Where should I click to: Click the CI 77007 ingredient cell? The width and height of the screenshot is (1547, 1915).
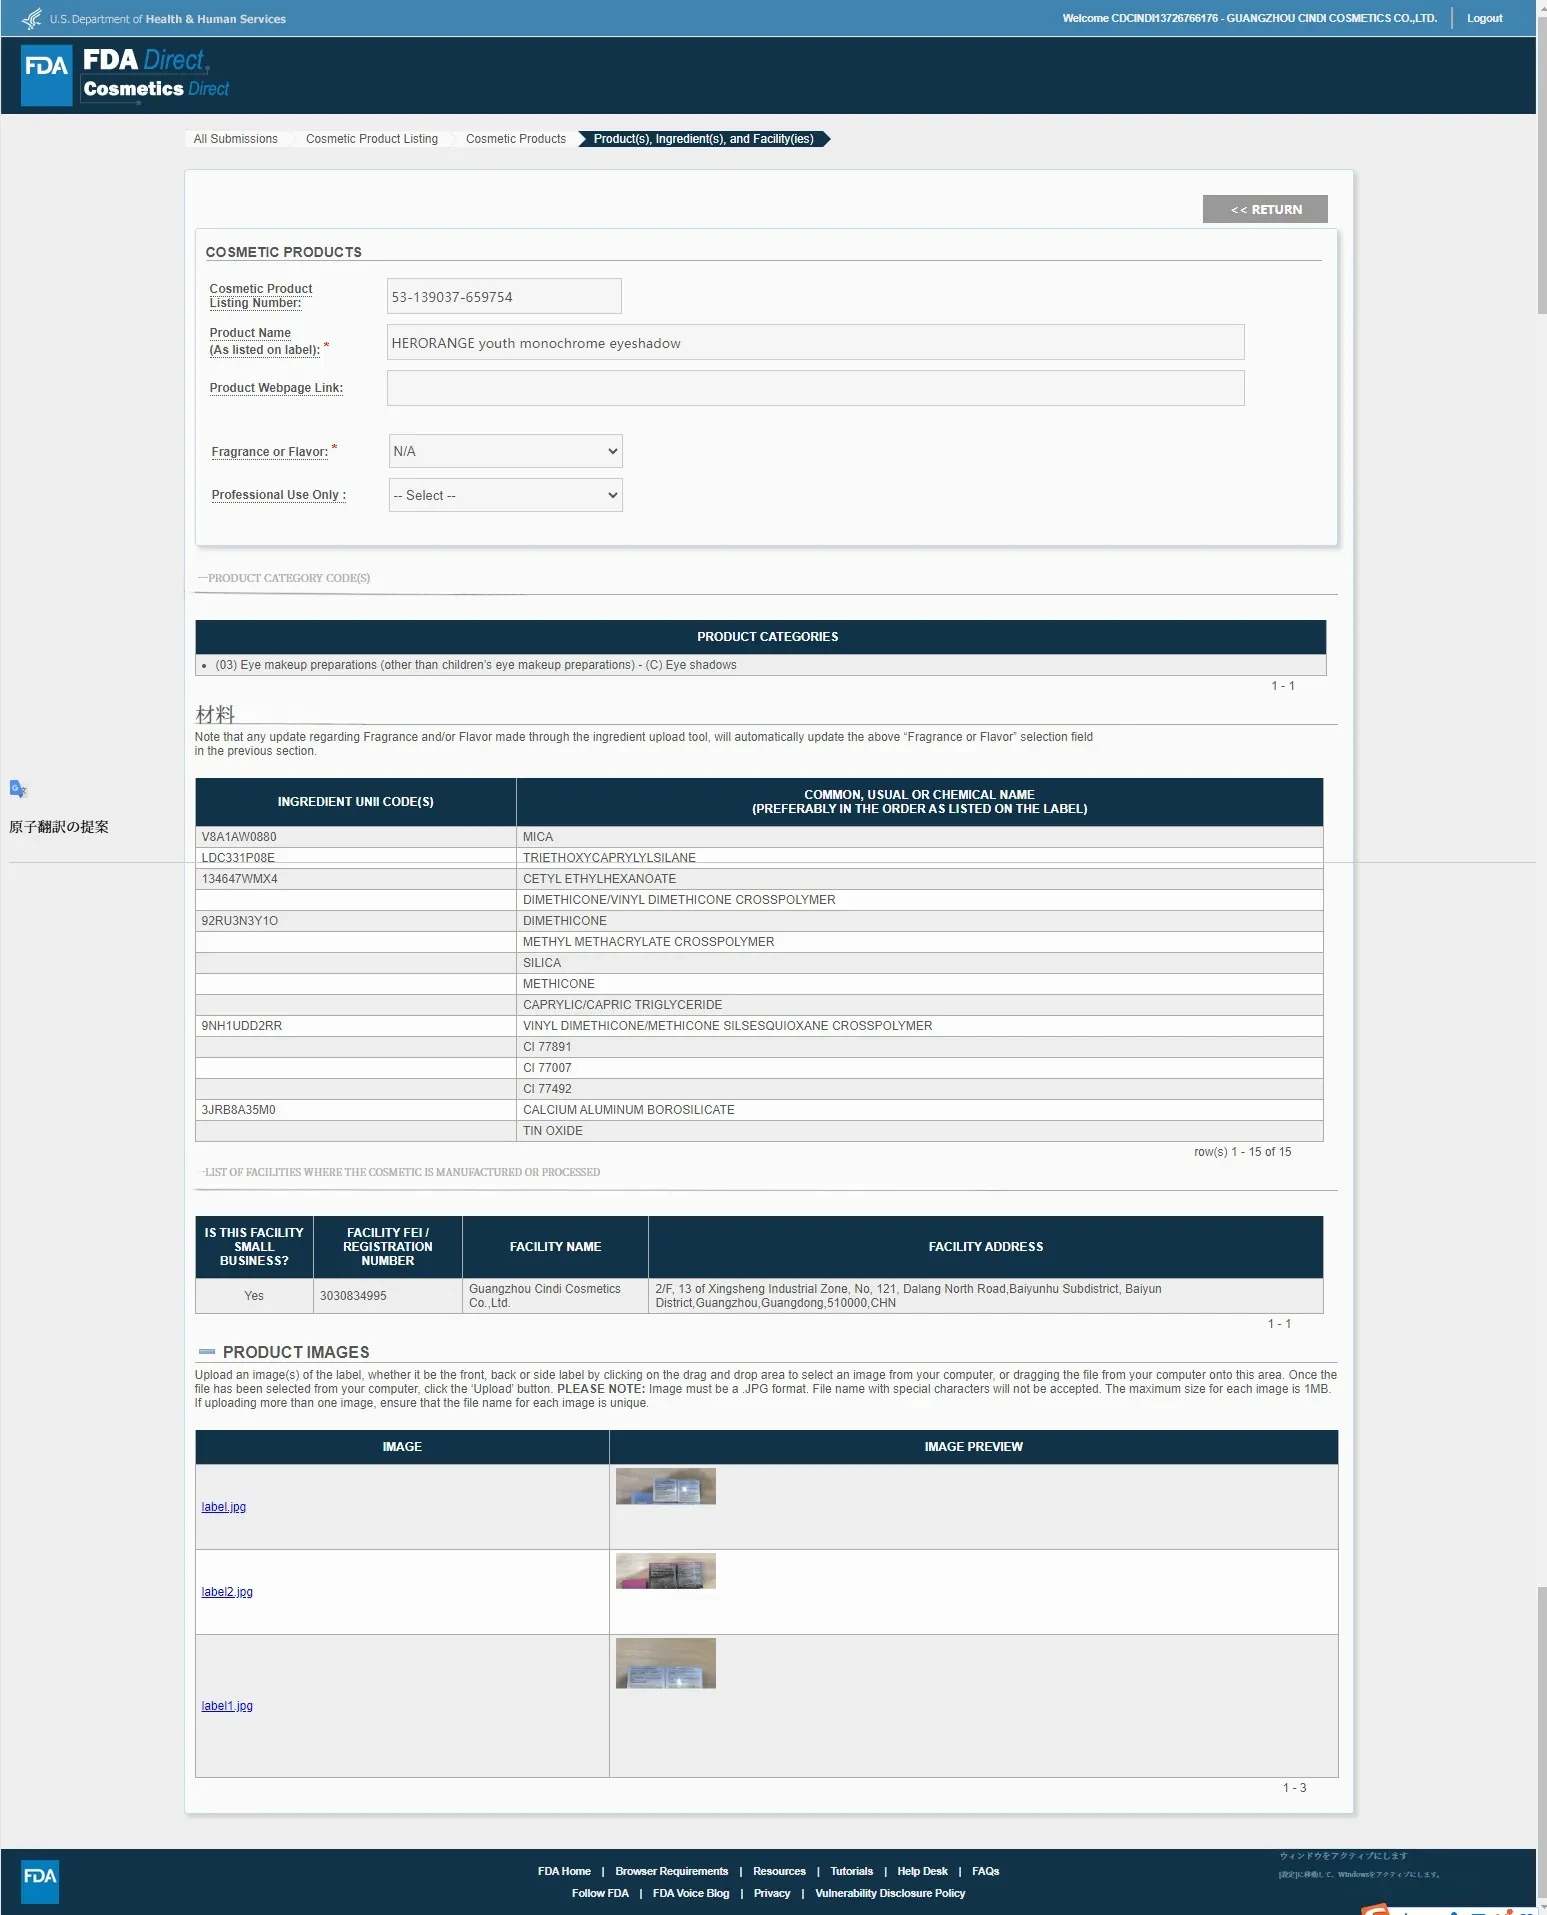[x=919, y=1068]
